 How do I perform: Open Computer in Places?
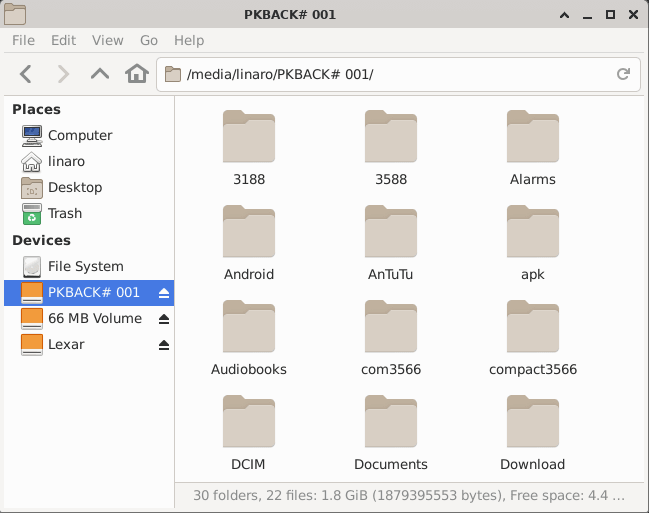(x=89, y=135)
